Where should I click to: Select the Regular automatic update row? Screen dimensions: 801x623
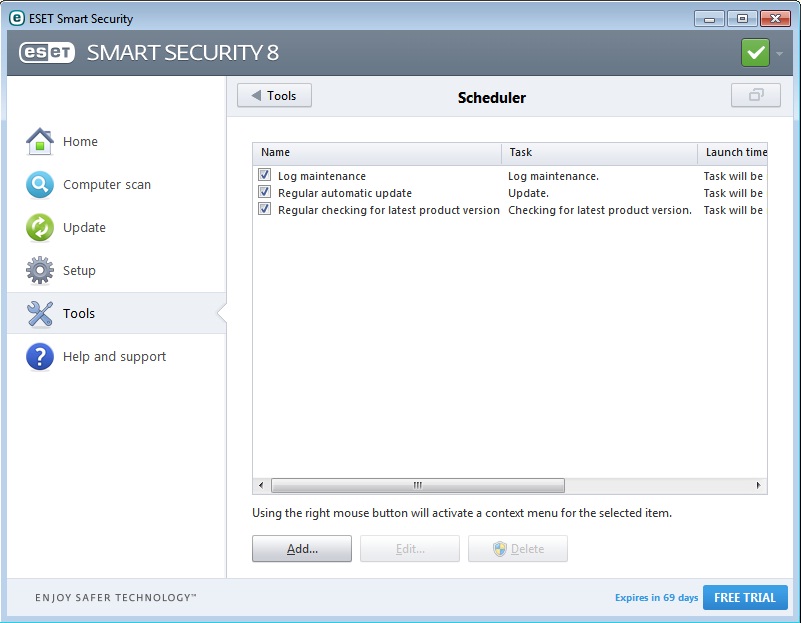(510, 193)
